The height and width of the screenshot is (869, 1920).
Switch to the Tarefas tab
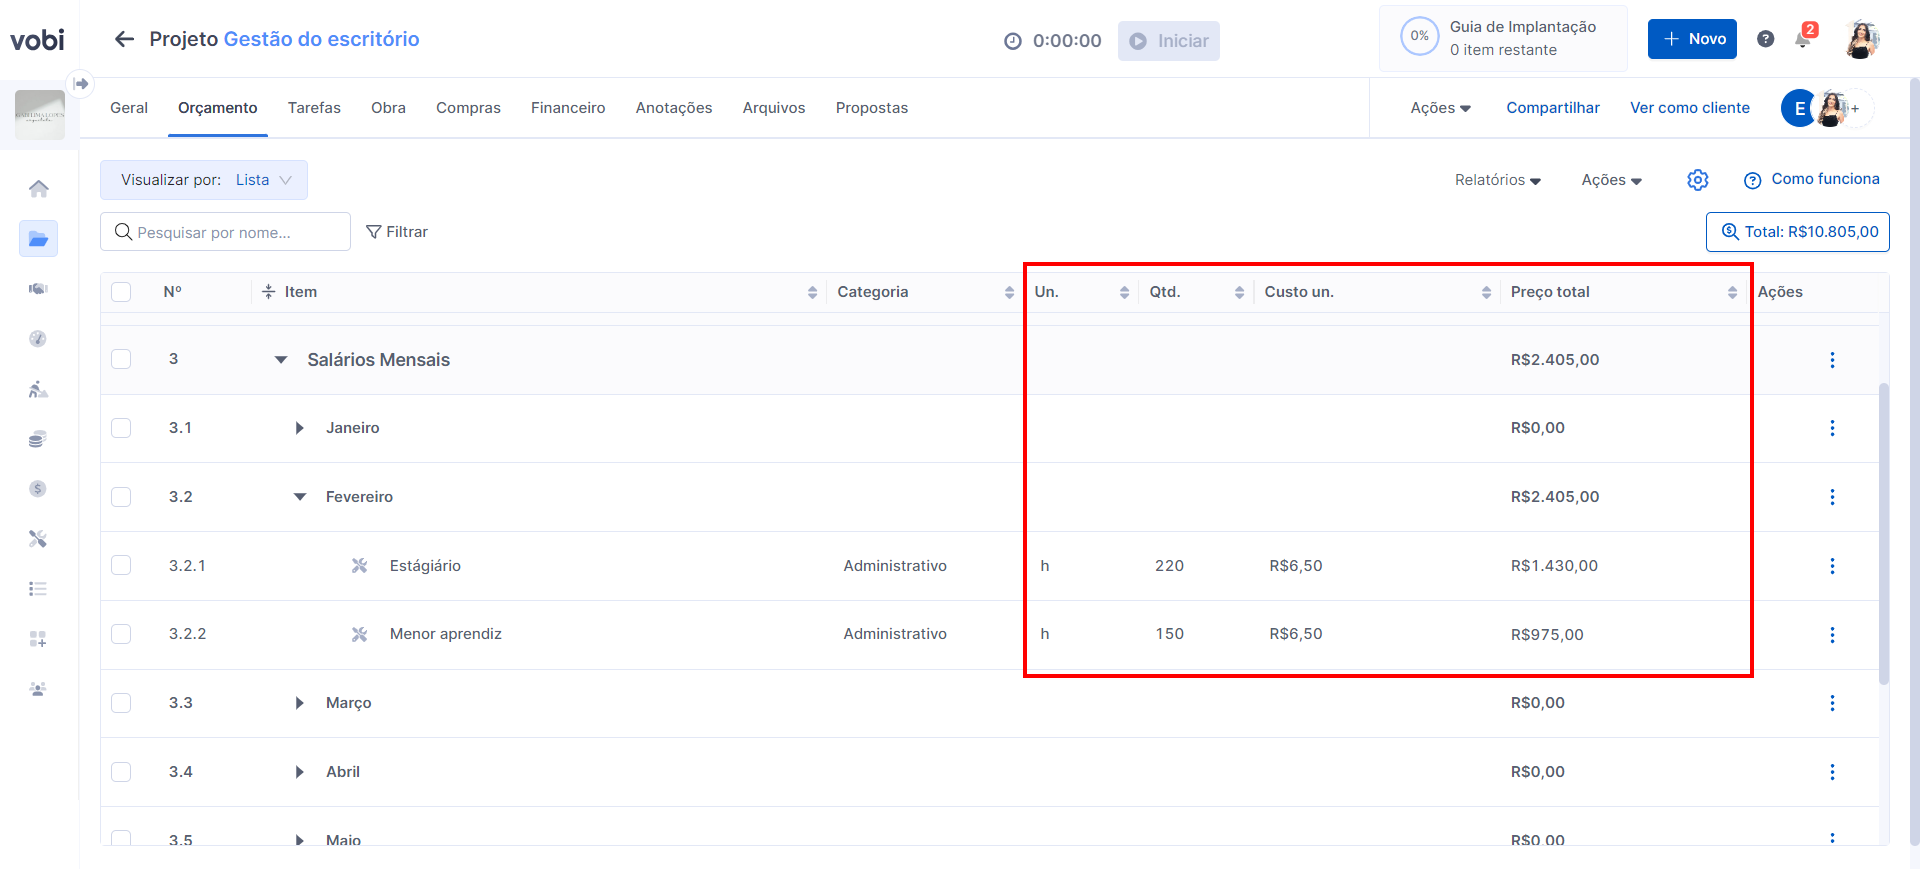(x=314, y=108)
